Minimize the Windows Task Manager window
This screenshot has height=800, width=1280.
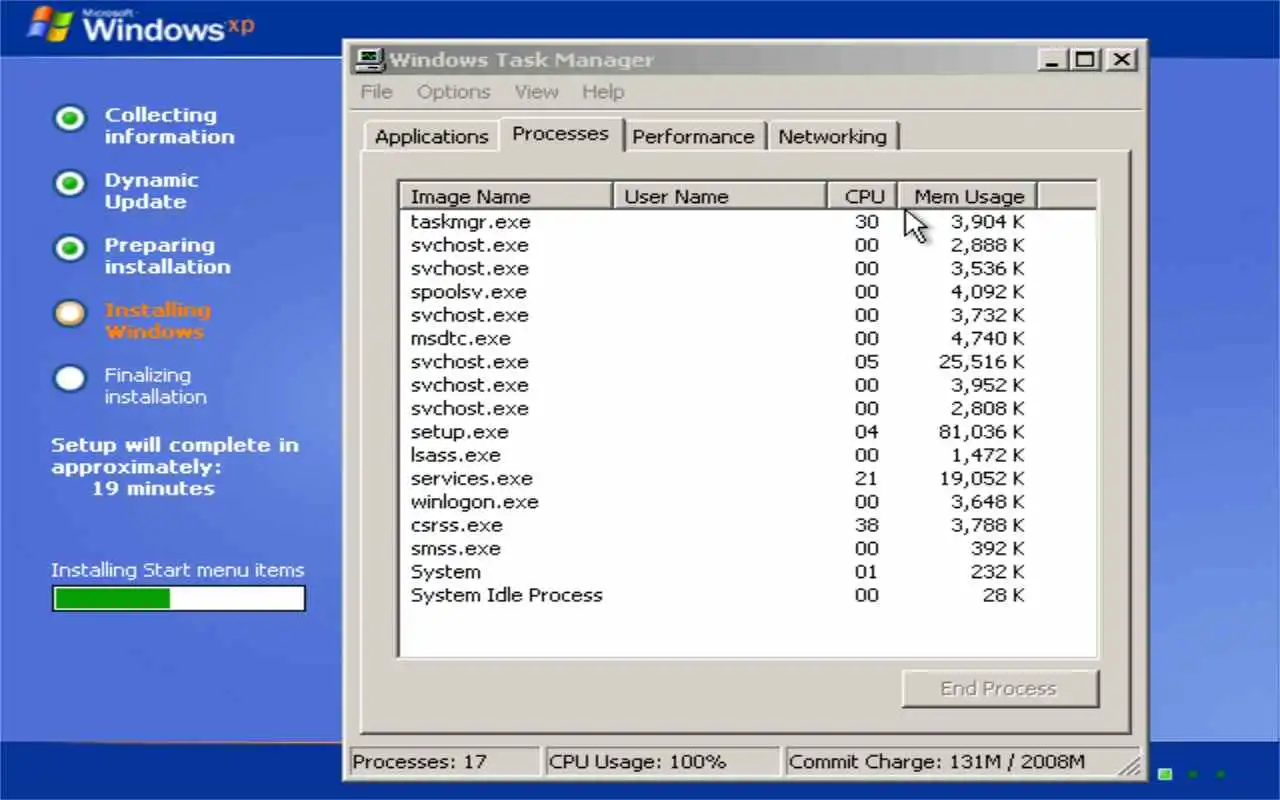1051,60
